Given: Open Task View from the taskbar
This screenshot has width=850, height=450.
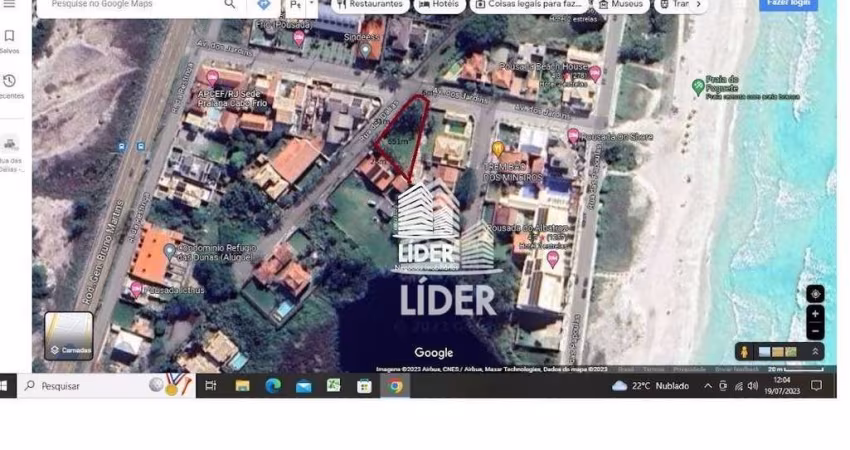Looking at the screenshot, I should (210, 385).
